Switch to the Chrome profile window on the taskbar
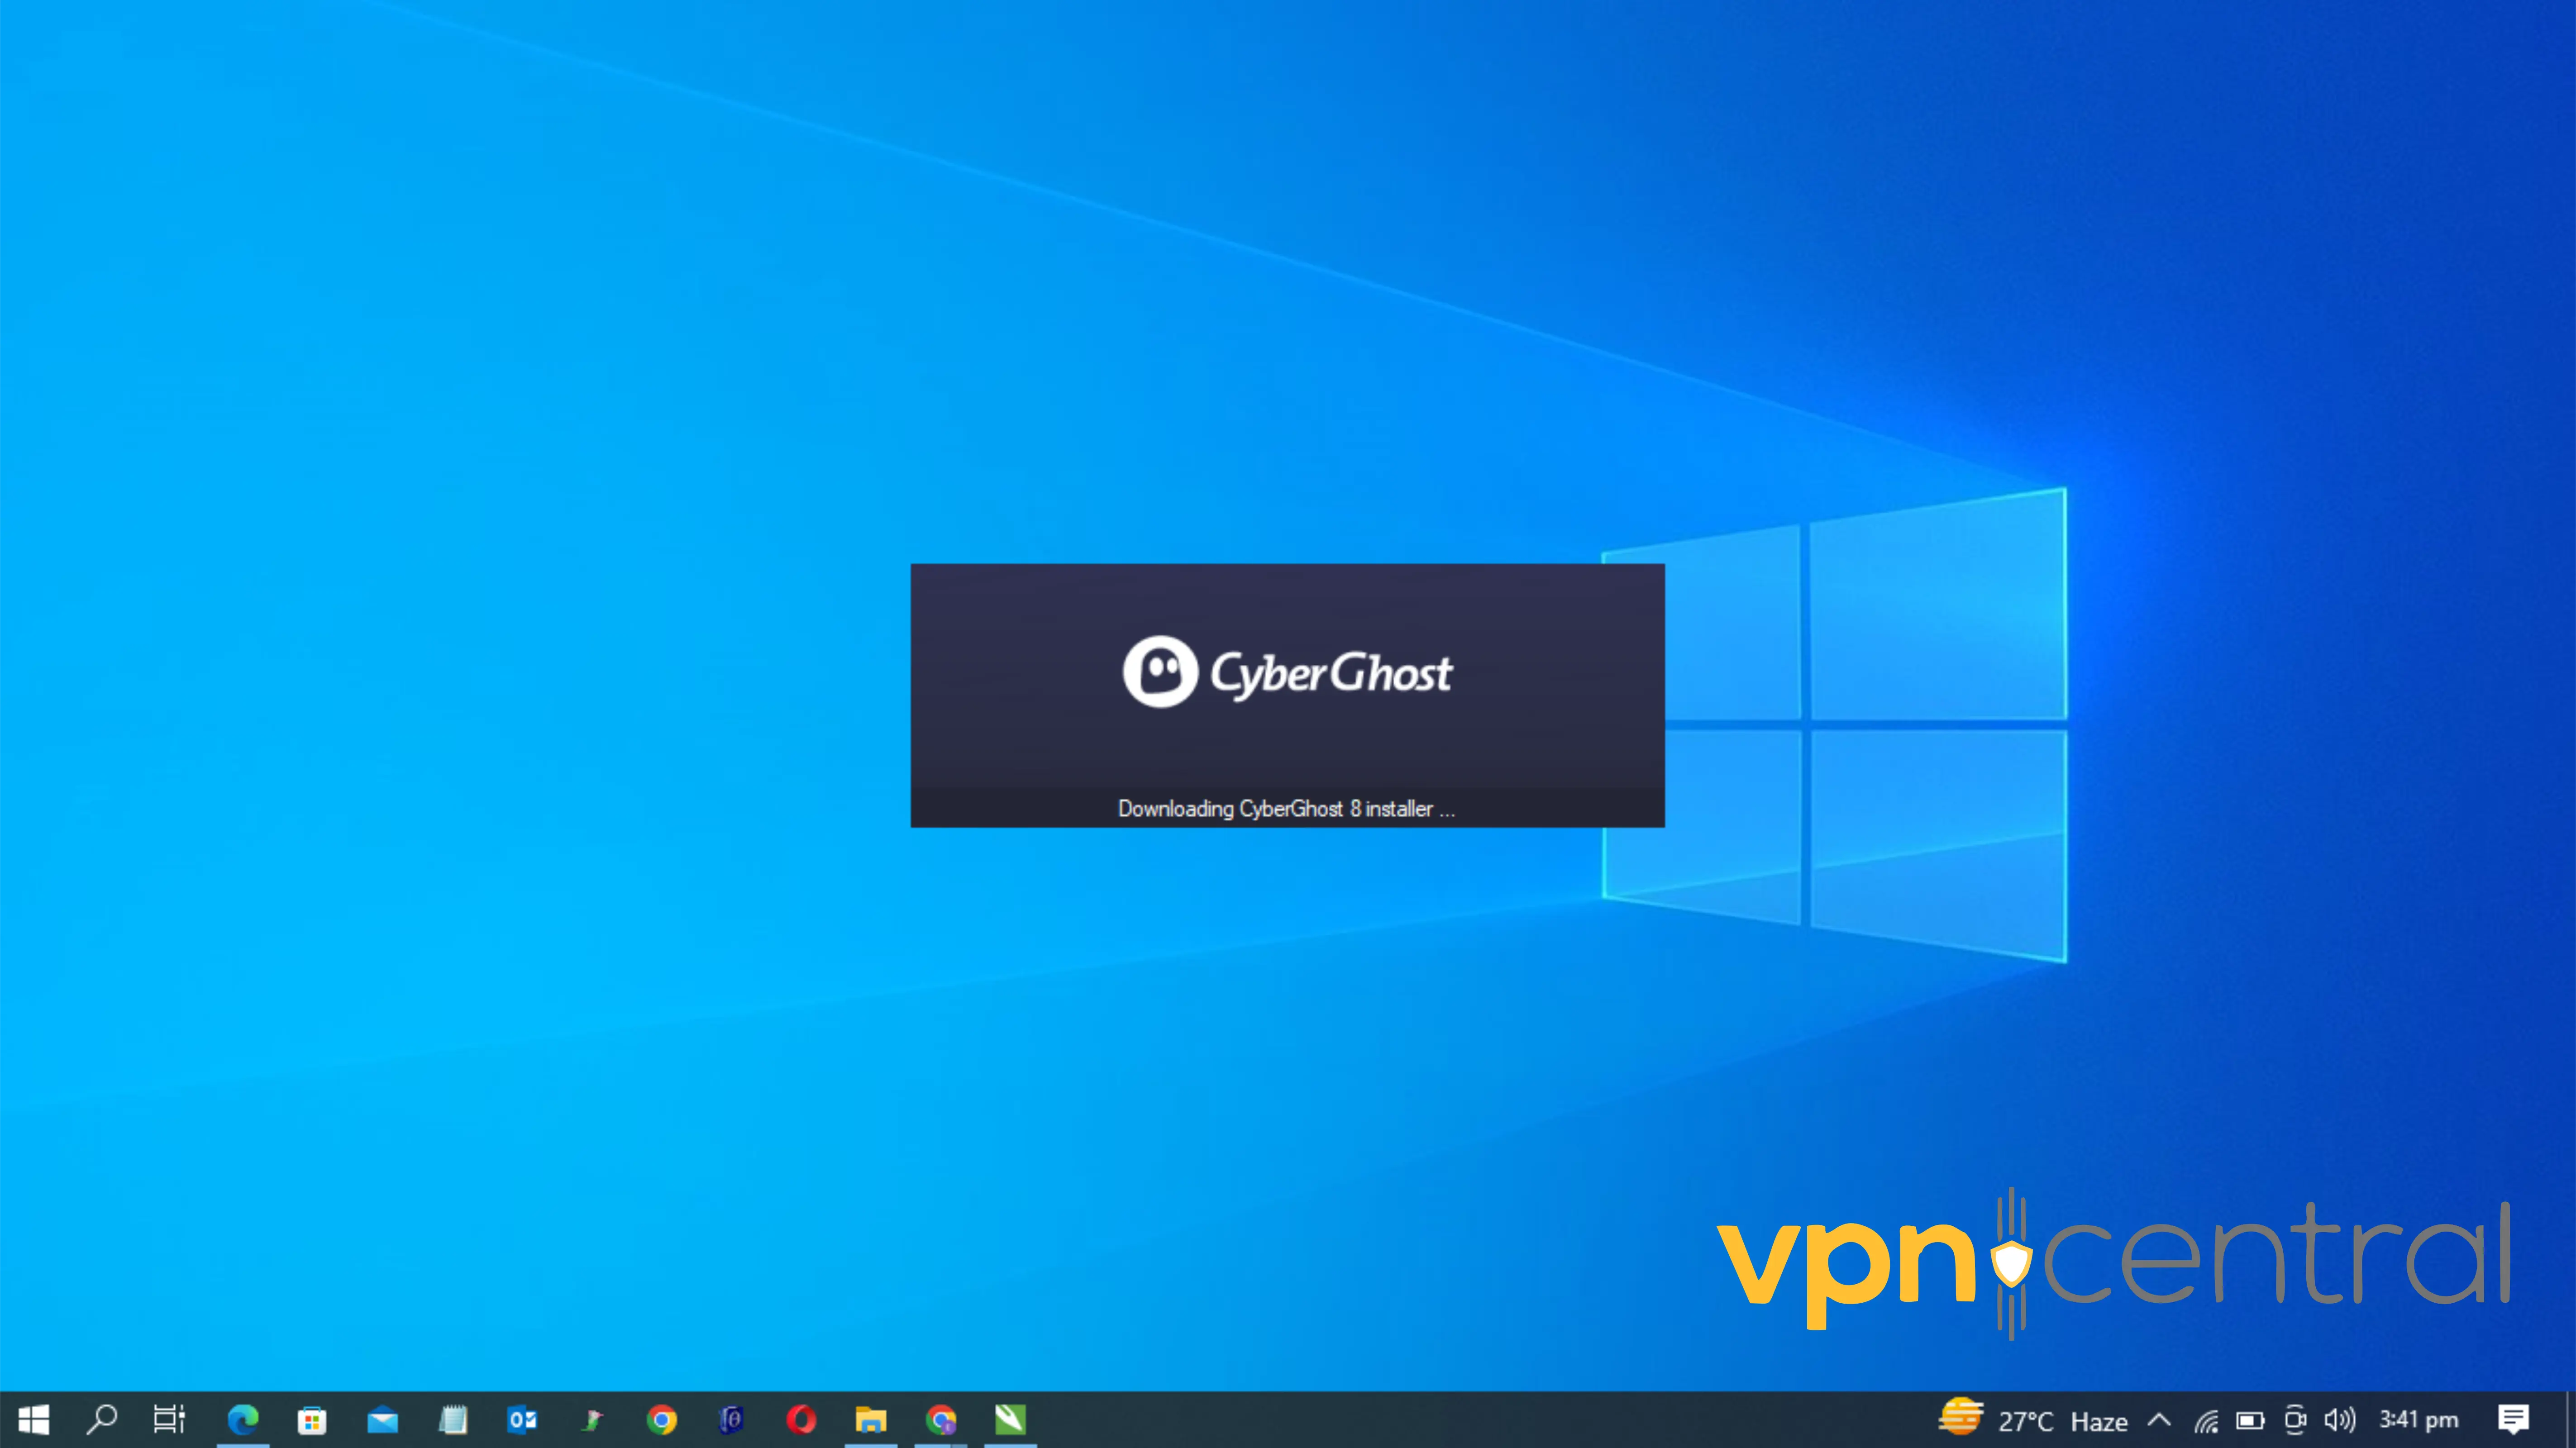Screen dimensions: 2576x1448 point(940,1419)
